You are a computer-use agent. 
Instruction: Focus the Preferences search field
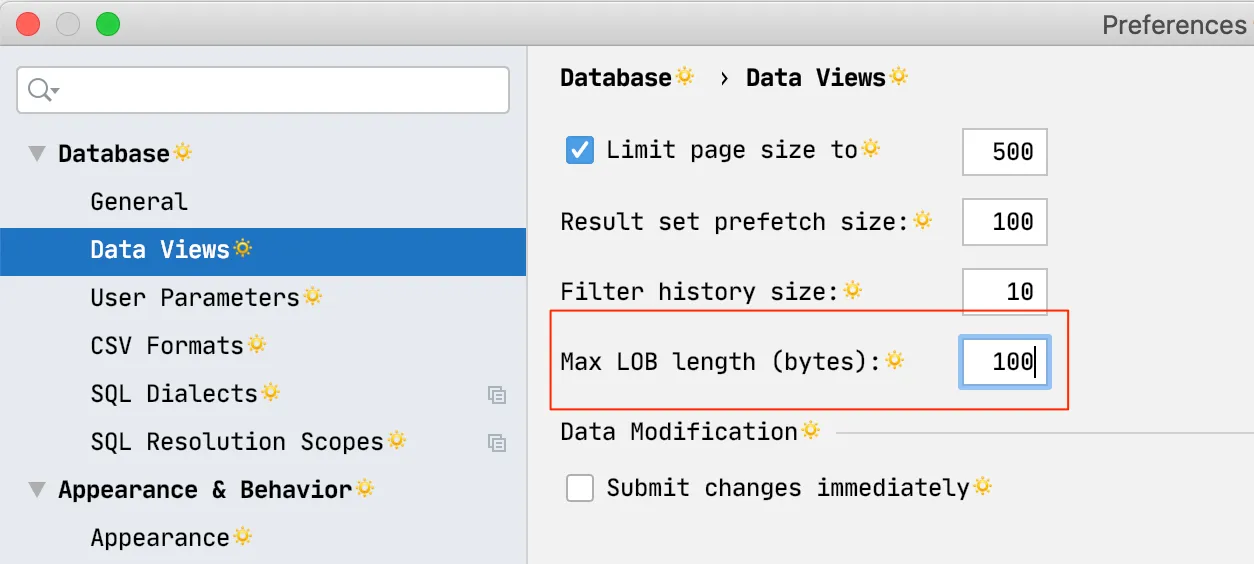(x=280, y=90)
